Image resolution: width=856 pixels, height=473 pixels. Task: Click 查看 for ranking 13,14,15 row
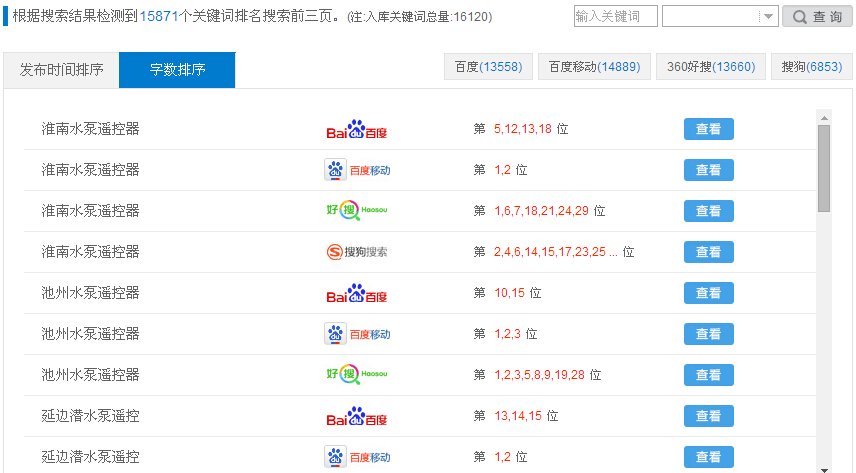(x=709, y=416)
